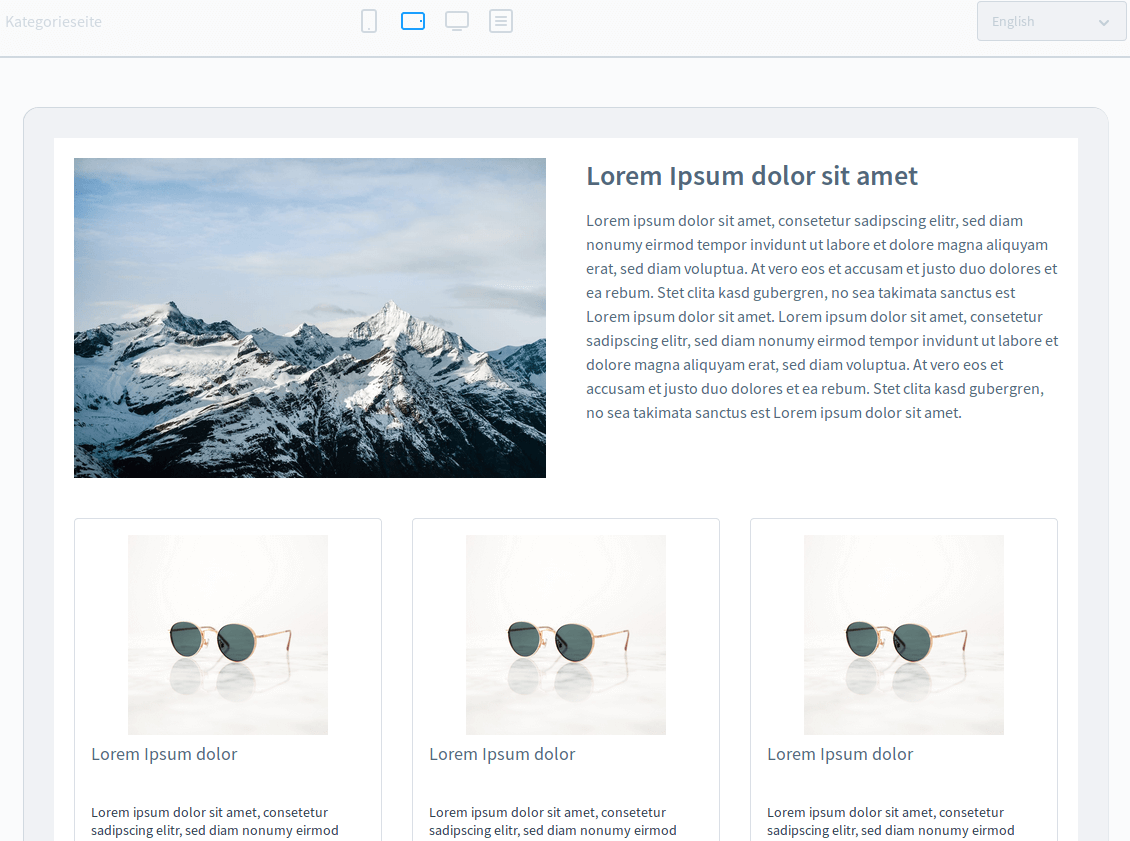Screen dimensions: 1130x841
Task: Click the right product's 'Lorem Ipsum dolor' title
Action: pyautogui.click(x=840, y=754)
